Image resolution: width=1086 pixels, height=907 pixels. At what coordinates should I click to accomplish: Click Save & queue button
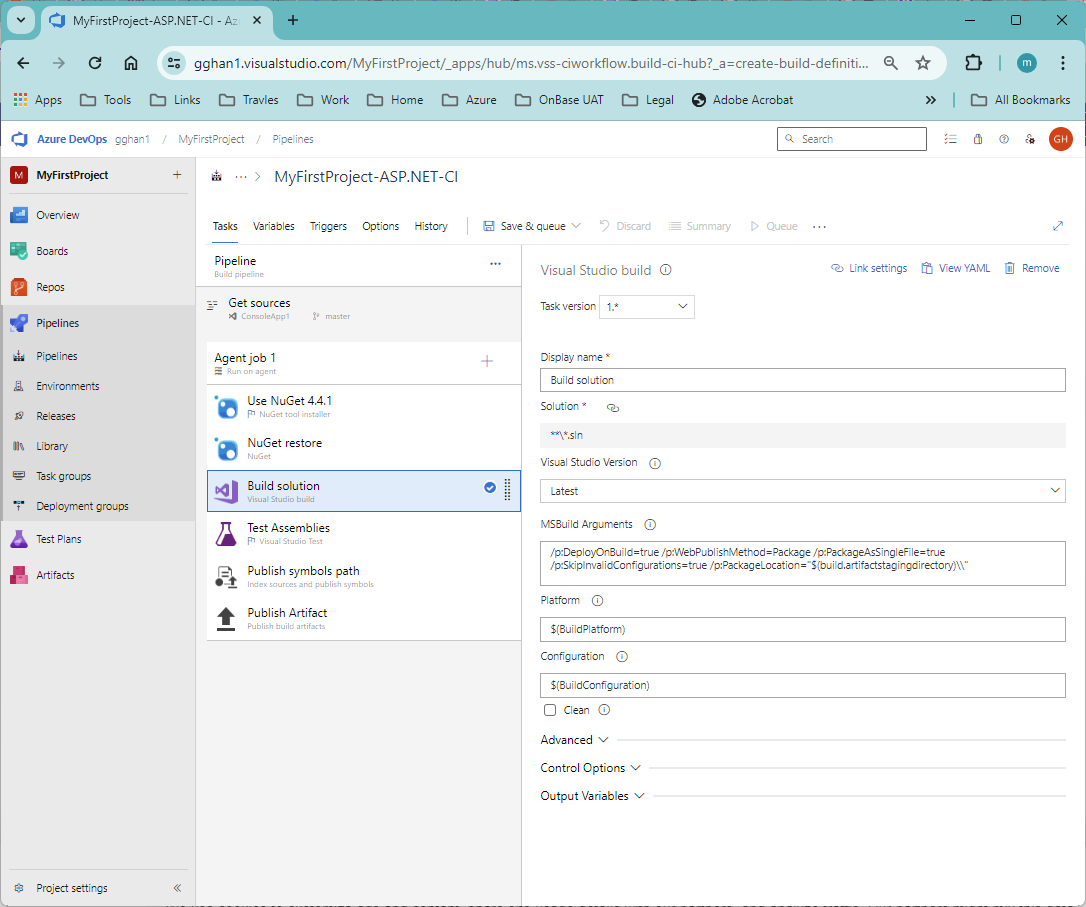531,226
